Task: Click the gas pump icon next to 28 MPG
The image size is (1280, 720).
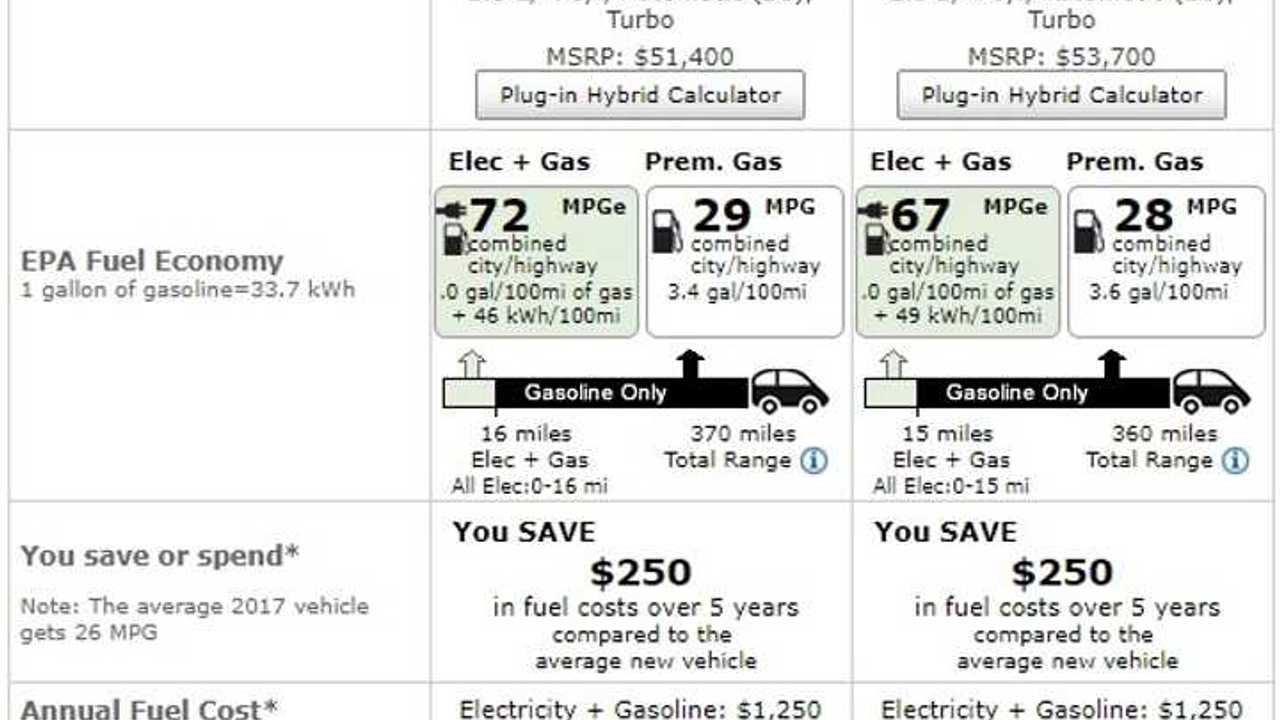Action: click(1088, 232)
